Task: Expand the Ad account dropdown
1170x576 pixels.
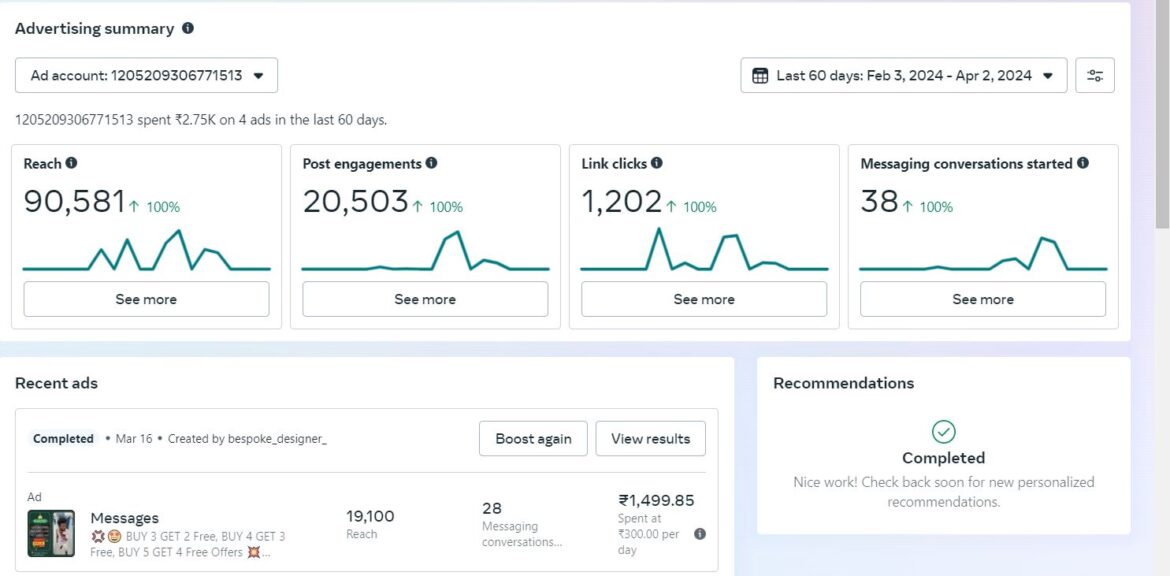Action: (x=146, y=75)
